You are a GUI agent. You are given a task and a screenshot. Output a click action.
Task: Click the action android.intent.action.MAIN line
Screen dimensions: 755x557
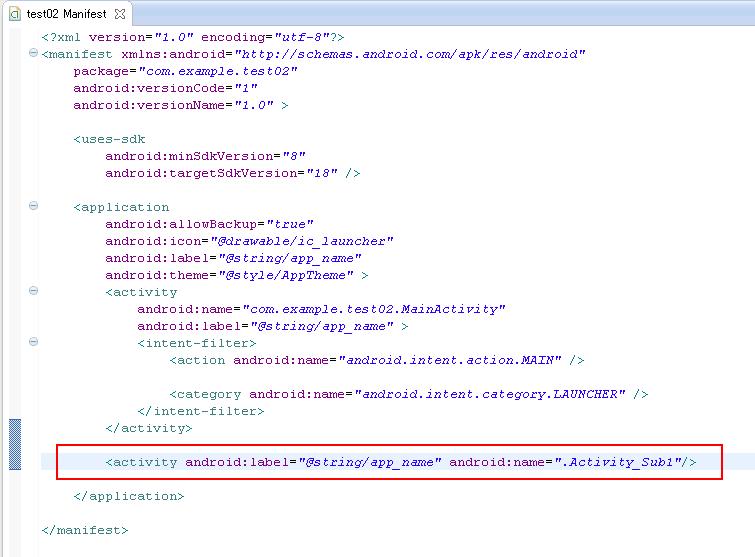(377, 360)
